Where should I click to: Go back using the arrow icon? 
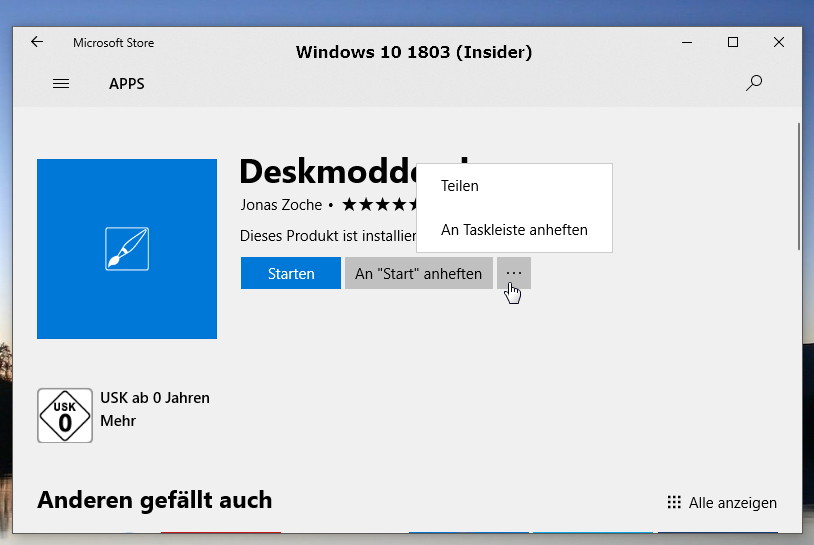(x=37, y=42)
